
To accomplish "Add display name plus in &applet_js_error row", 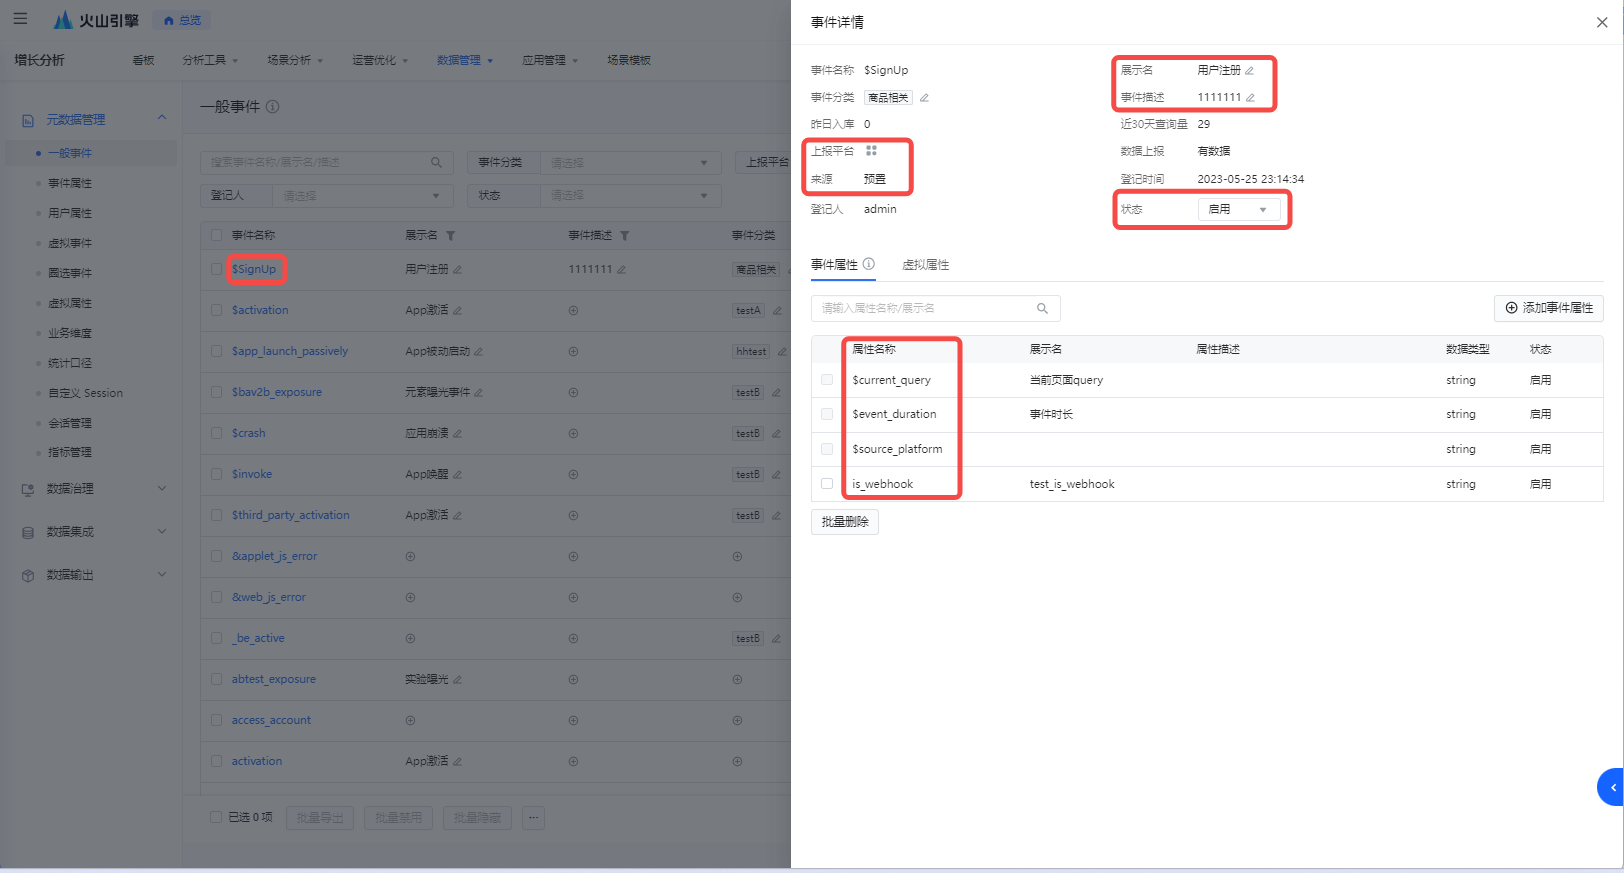I will pyautogui.click(x=410, y=556).
